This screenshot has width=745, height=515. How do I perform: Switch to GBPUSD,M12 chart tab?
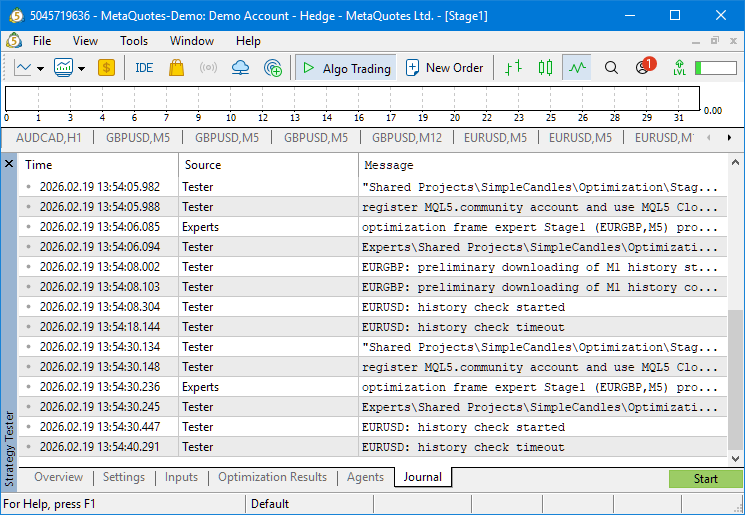pyautogui.click(x=407, y=138)
